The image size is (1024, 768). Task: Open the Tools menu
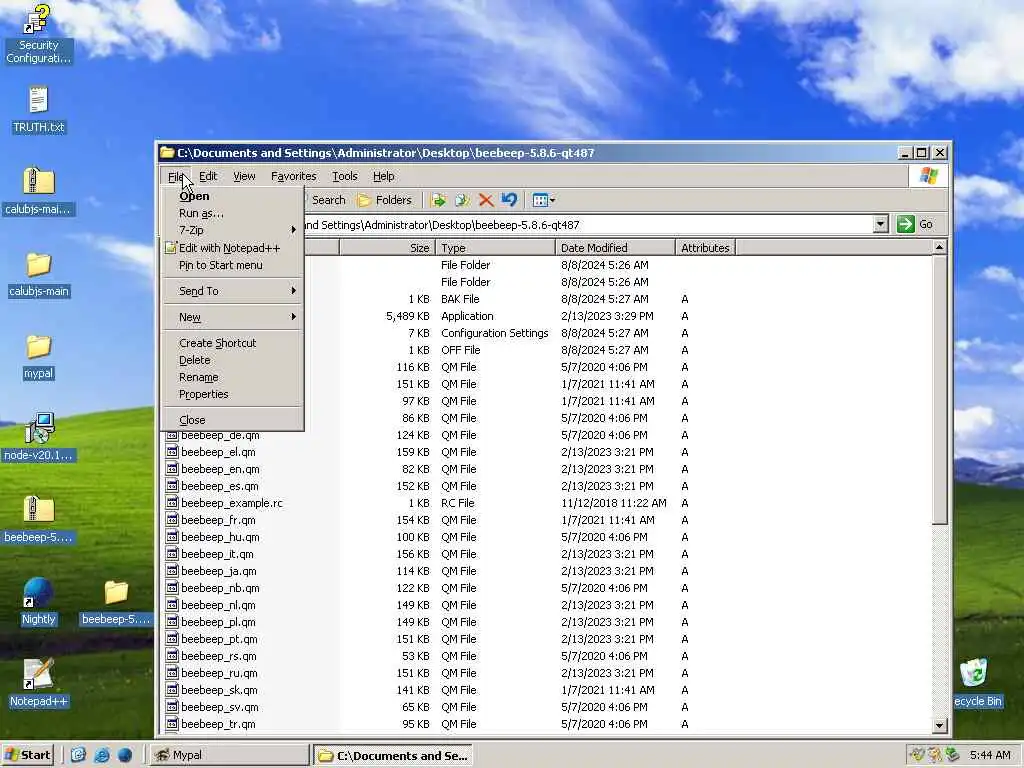click(345, 176)
